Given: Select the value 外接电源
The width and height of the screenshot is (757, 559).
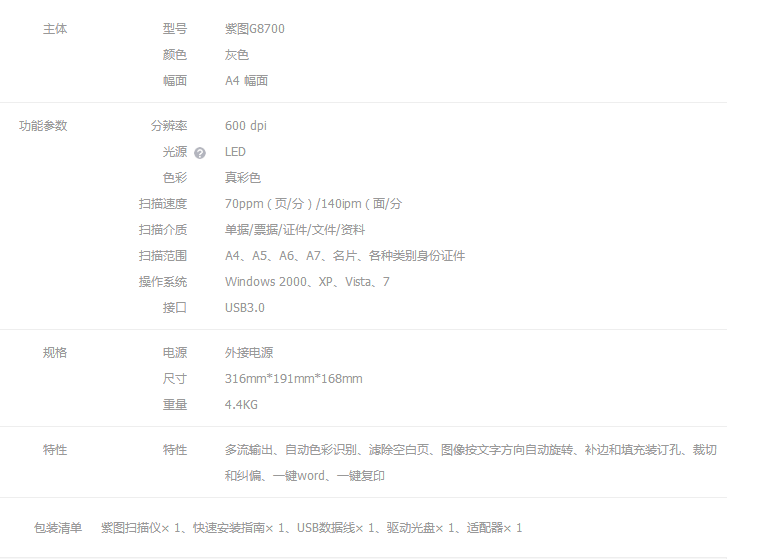Looking at the screenshot, I should 249,353.
